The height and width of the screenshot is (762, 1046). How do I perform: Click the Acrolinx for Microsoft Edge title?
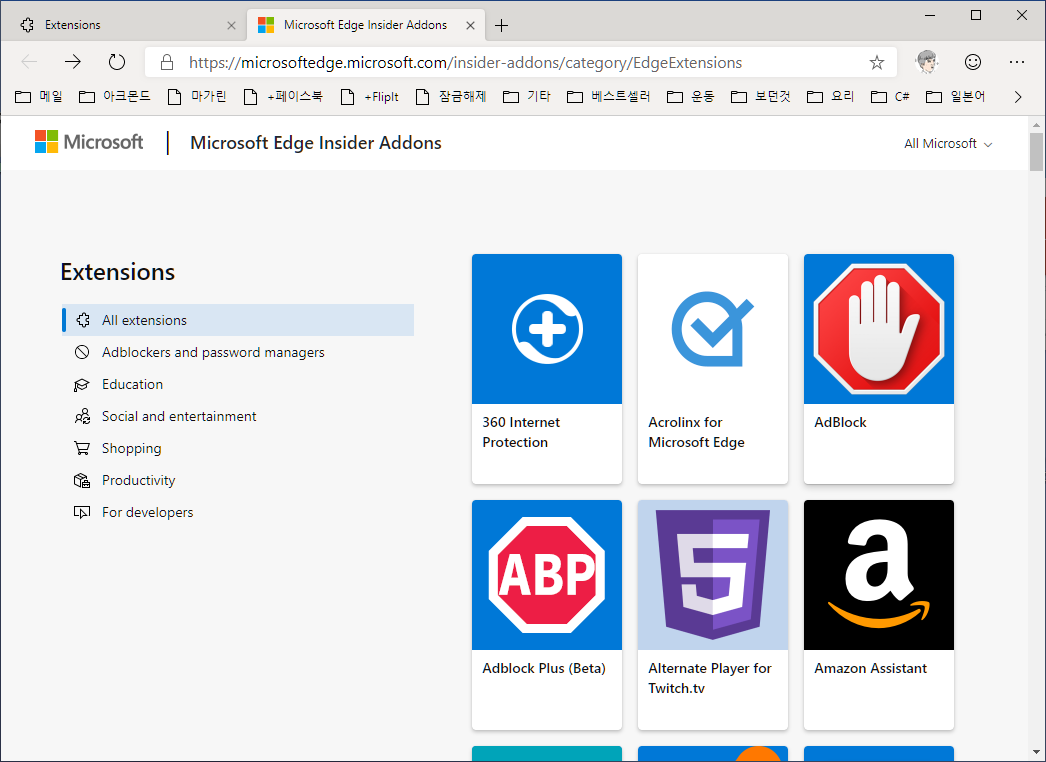[696, 432]
